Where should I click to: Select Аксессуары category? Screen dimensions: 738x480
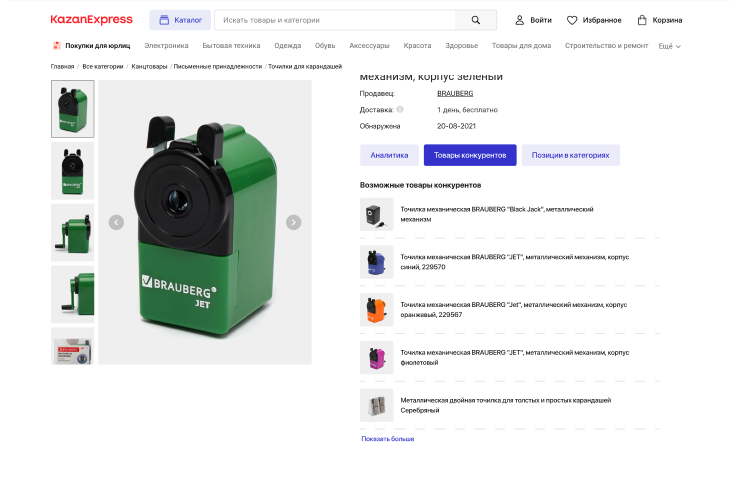point(369,46)
